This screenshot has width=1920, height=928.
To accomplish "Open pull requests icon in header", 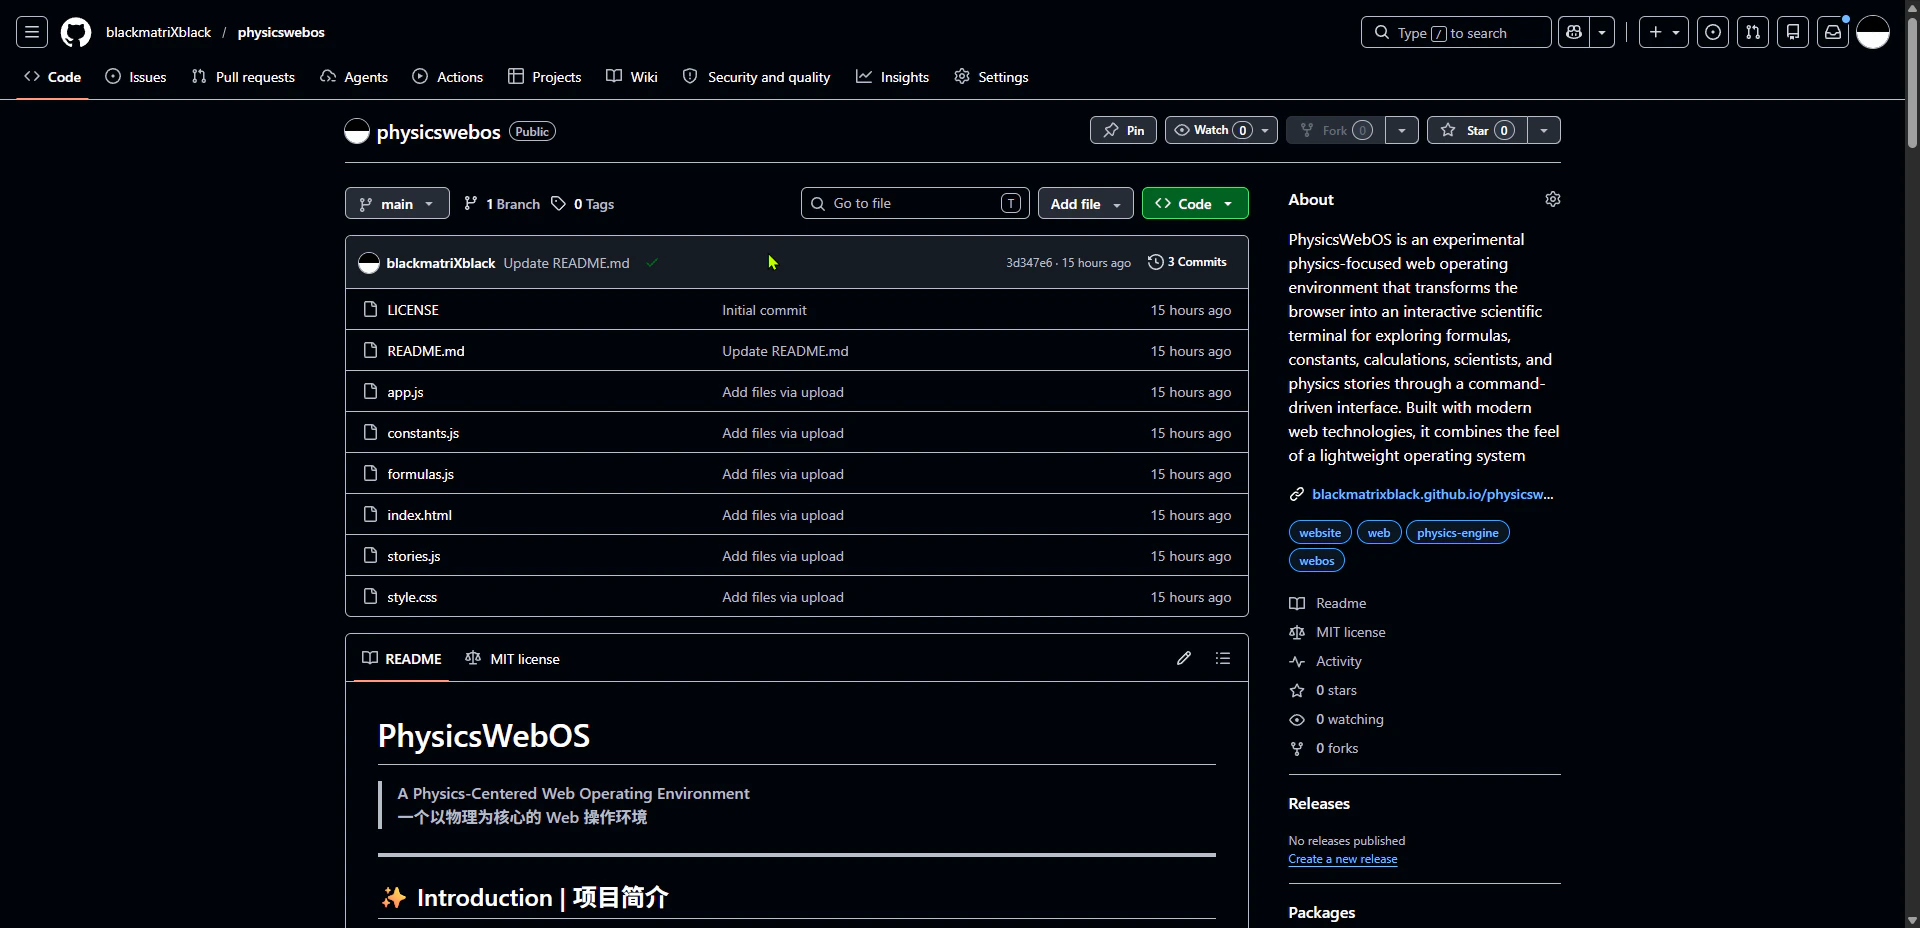I will click(x=1753, y=32).
